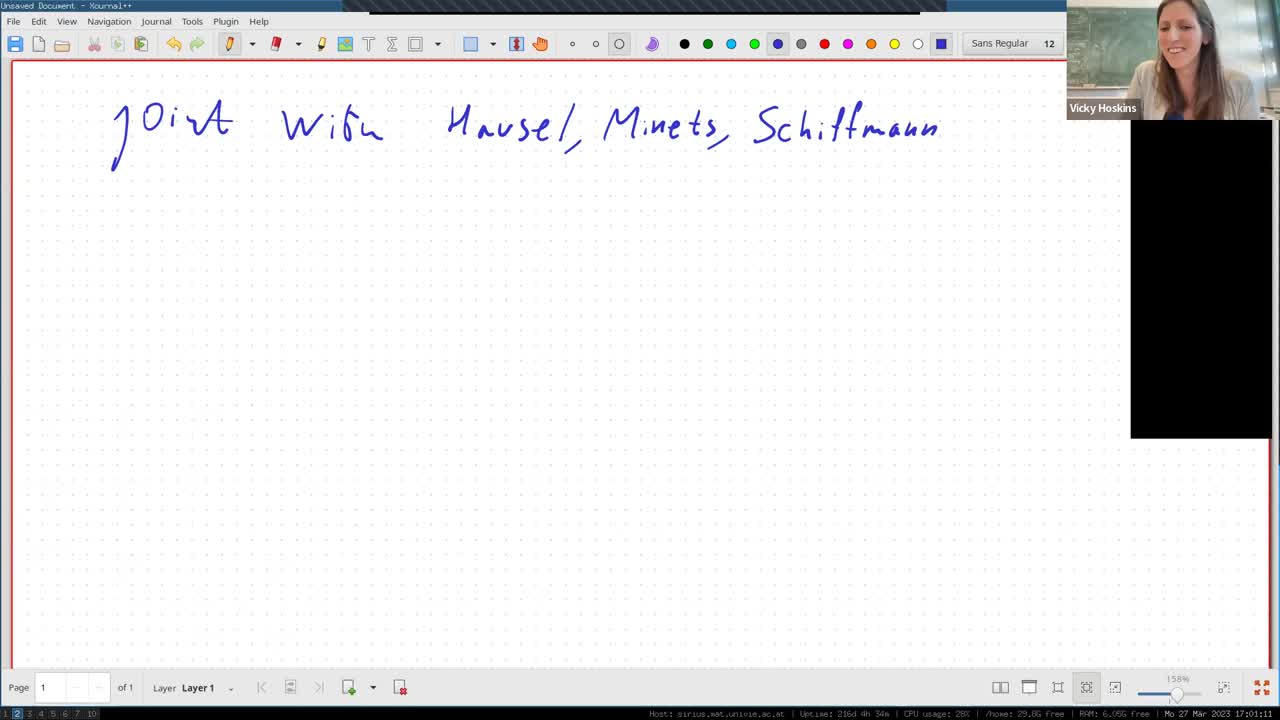Viewport: 1280px width, 720px height.
Task: Go to the annotated page icon
Action: tap(291, 688)
